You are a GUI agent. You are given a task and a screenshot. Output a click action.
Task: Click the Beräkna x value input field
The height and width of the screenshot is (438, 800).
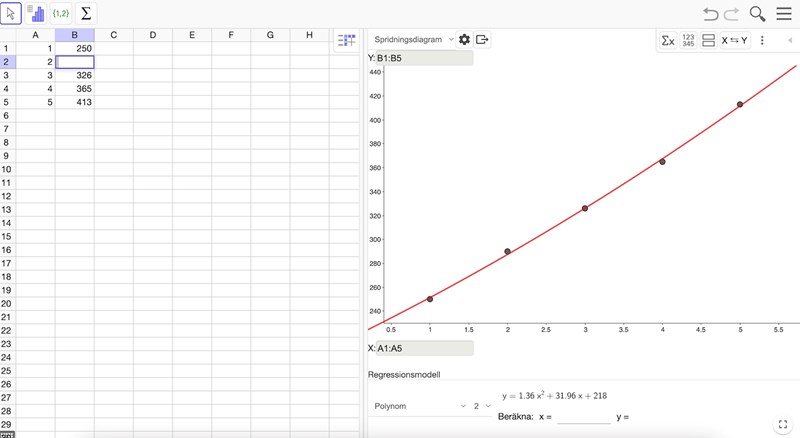pyautogui.click(x=583, y=416)
